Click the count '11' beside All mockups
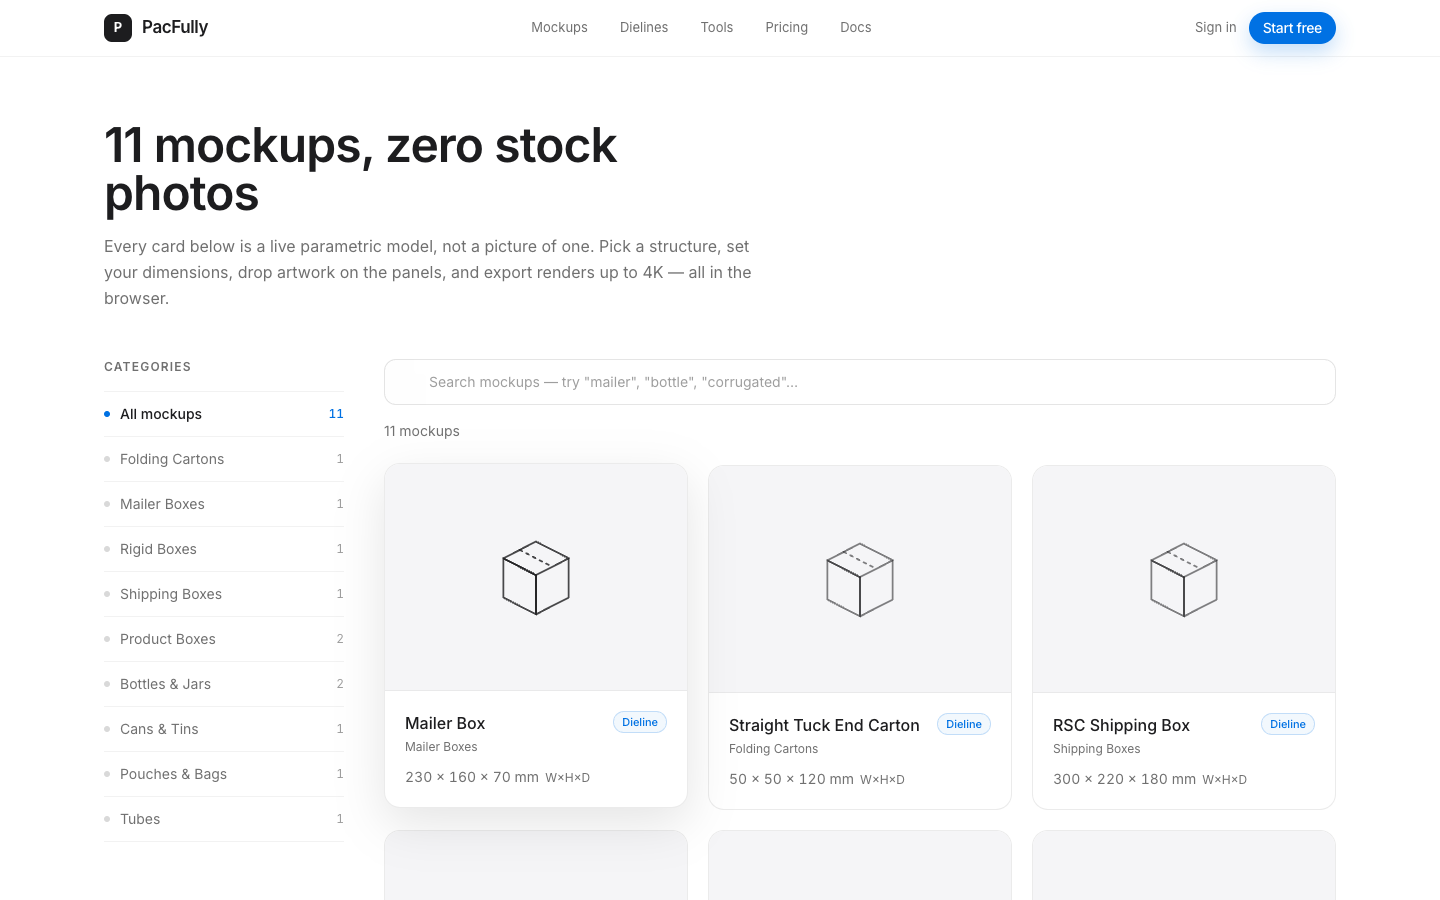 tap(336, 414)
